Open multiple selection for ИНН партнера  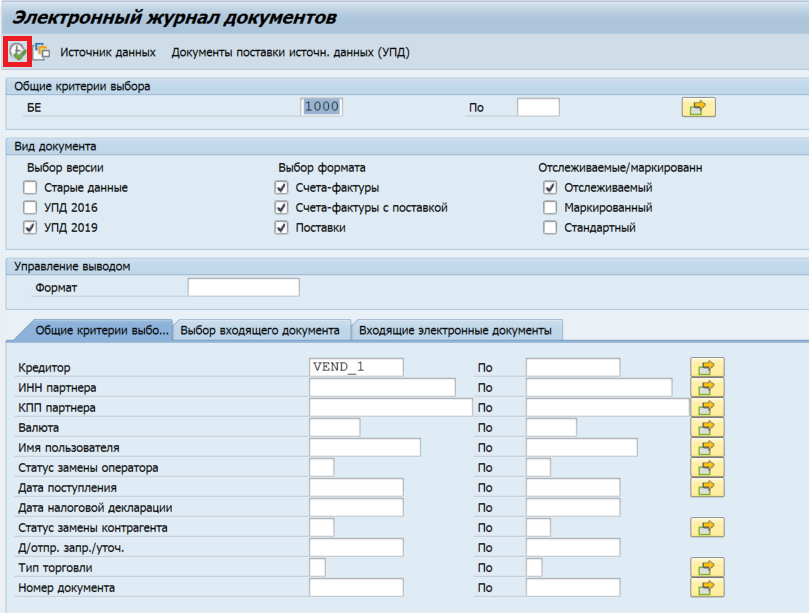point(707,387)
